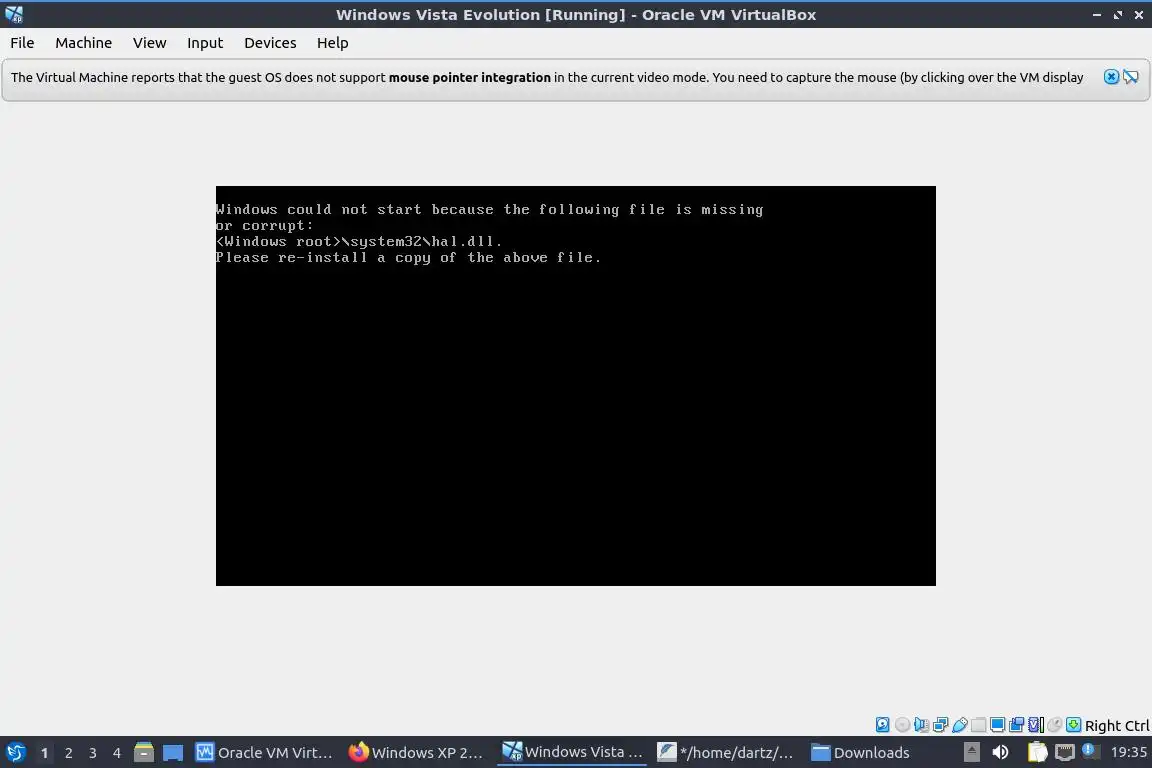
Task: Click the 19:35 clock
Action: [x=1128, y=752]
